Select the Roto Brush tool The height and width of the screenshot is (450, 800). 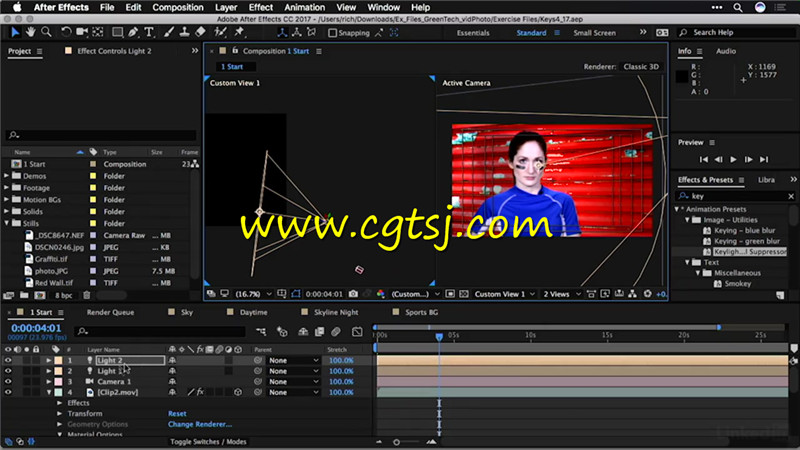click(x=220, y=32)
